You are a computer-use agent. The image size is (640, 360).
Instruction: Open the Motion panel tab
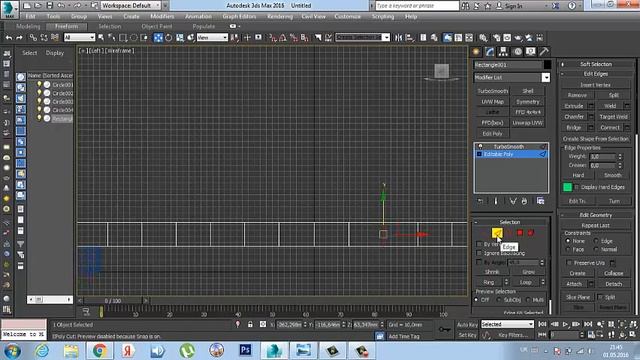point(518,52)
